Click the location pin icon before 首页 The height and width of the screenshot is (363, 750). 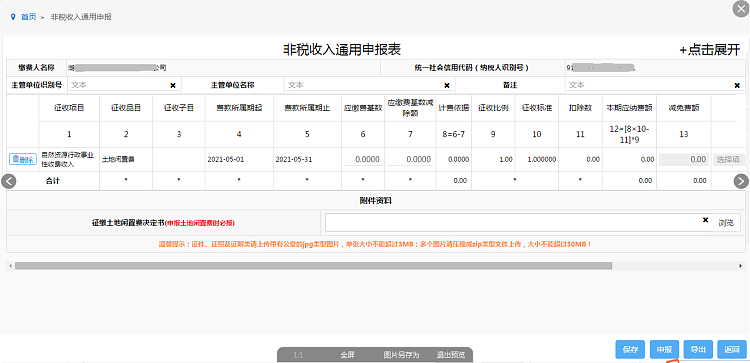coord(13,17)
